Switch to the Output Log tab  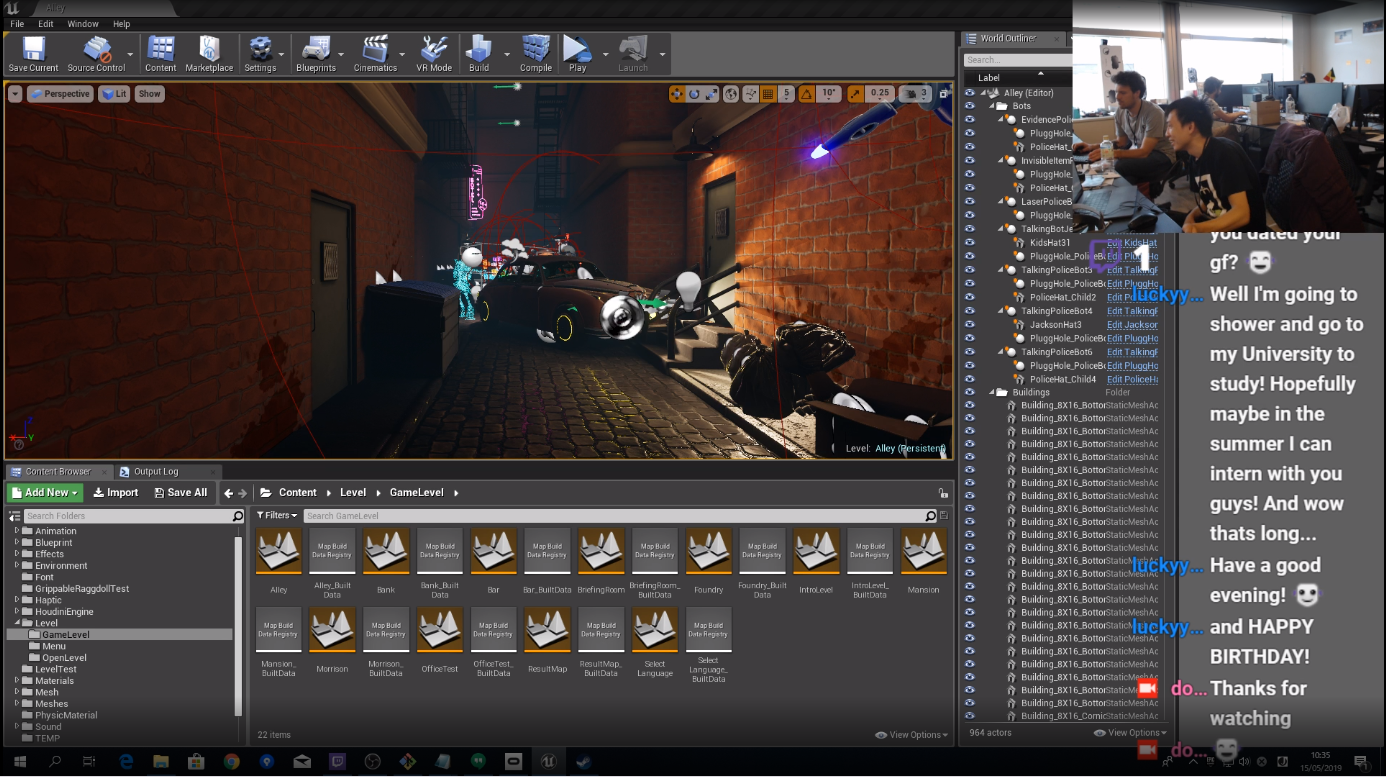coord(155,472)
